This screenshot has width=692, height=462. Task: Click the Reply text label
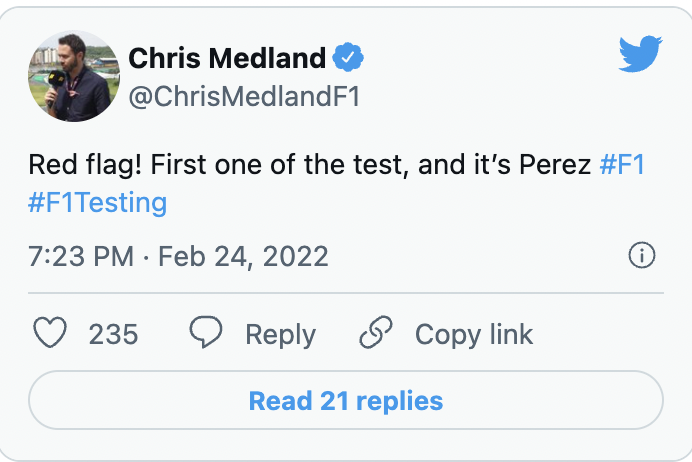pos(280,333)
